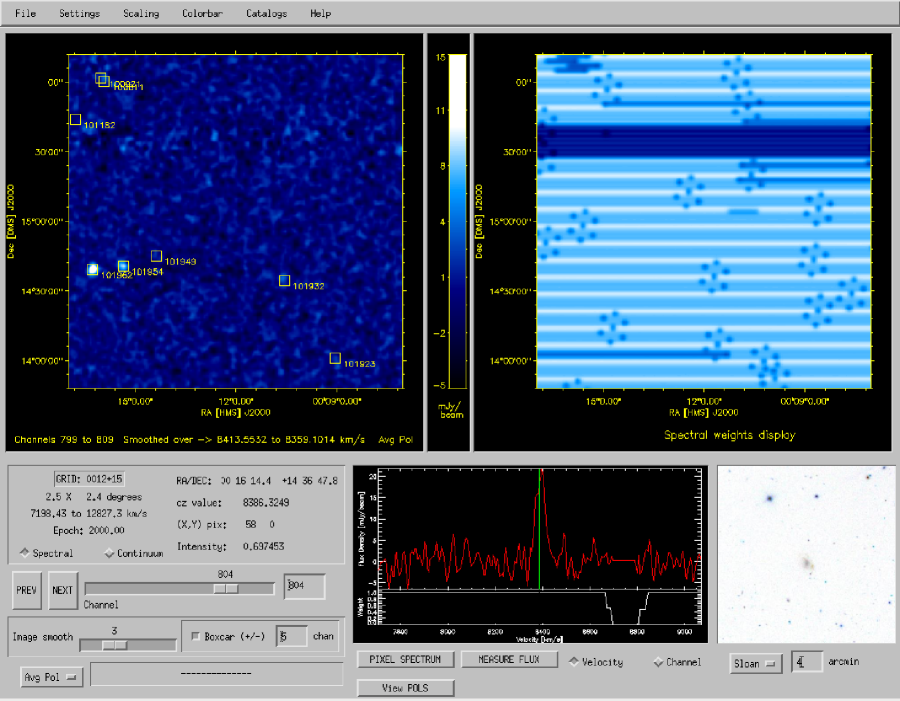This screenshot has width=900, height=701.
Task: Click the MEASURE FLUX button
Action: 509,660
